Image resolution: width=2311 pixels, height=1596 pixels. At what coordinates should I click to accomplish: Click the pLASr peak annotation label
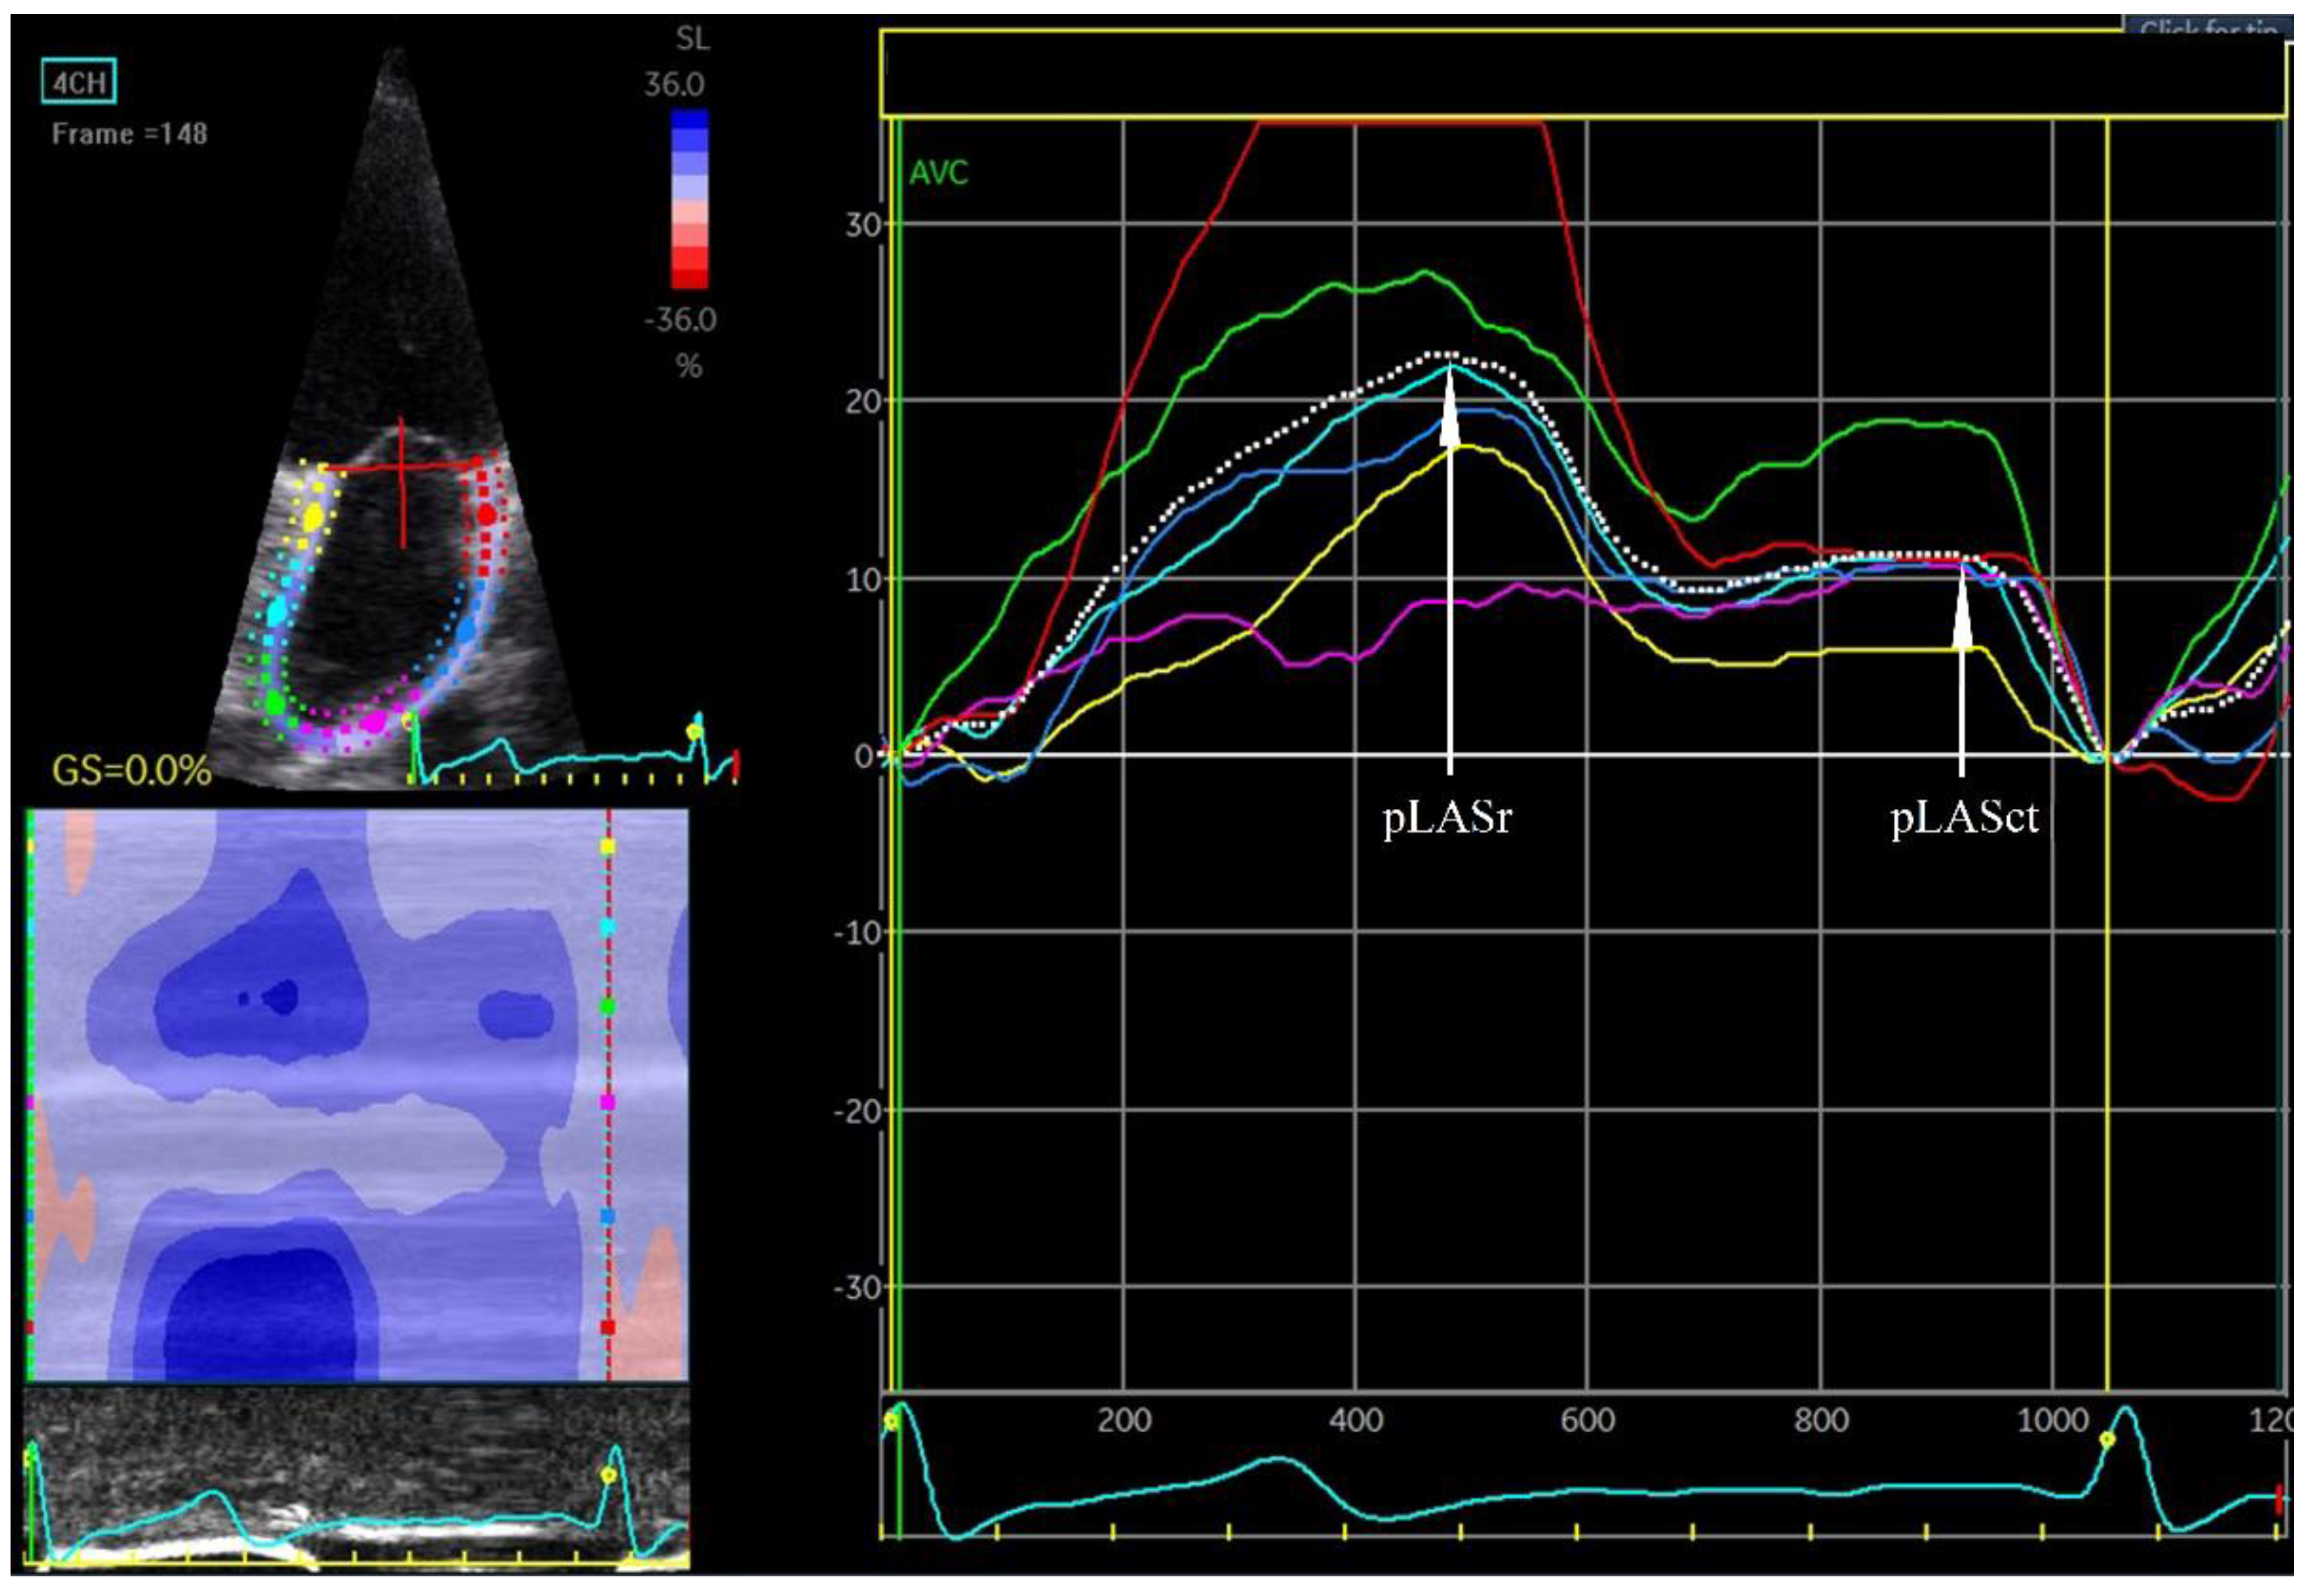1446,818
